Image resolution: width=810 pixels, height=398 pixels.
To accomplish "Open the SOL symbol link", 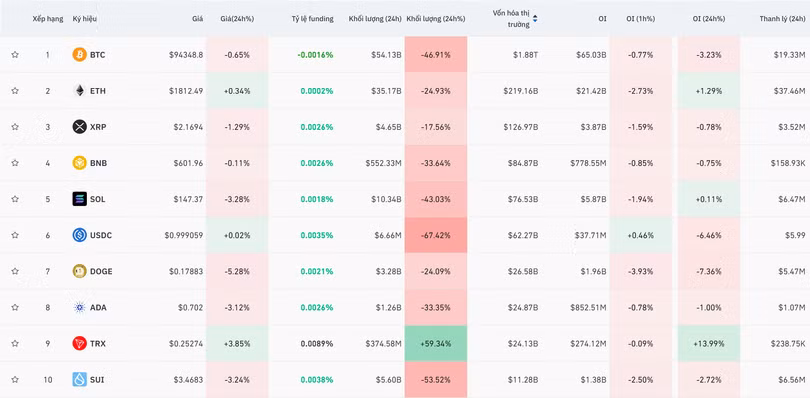I will tap(98, 199).
